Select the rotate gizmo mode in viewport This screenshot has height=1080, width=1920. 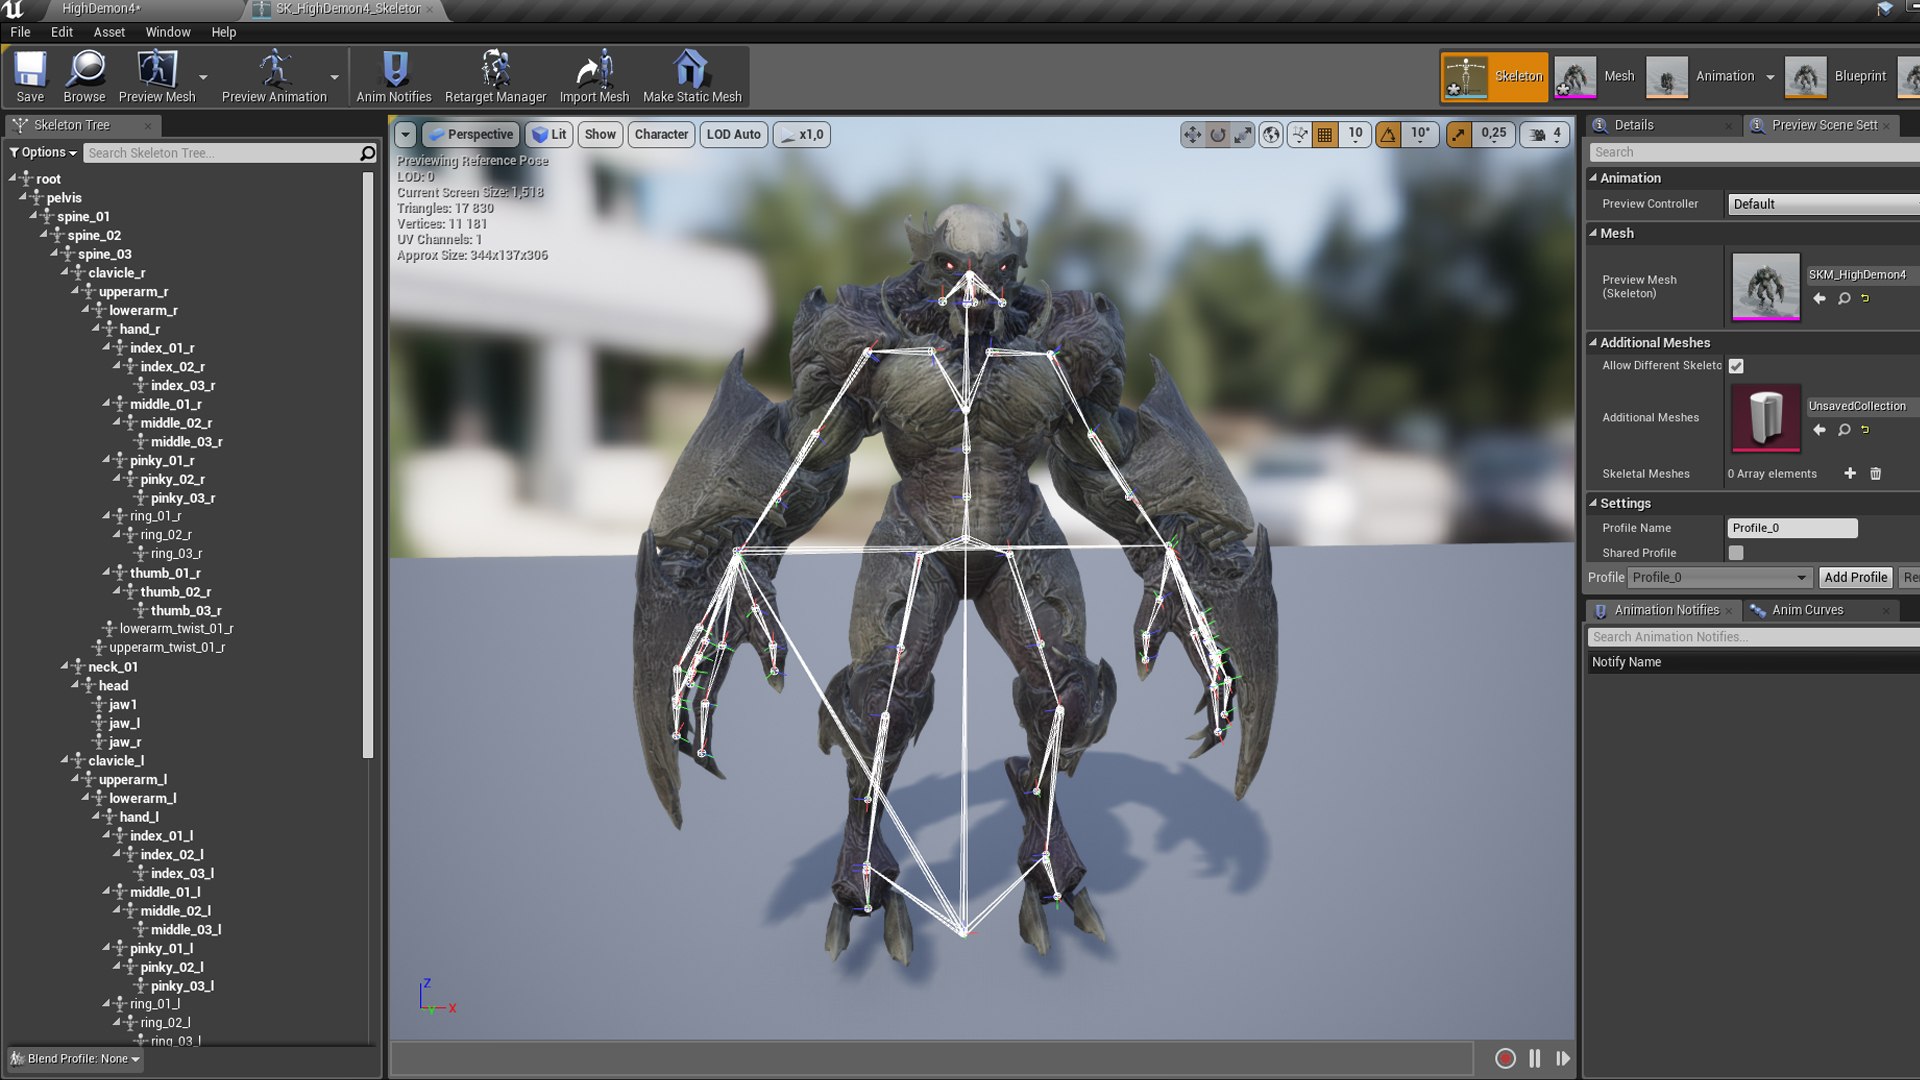tap(1217, 134)
